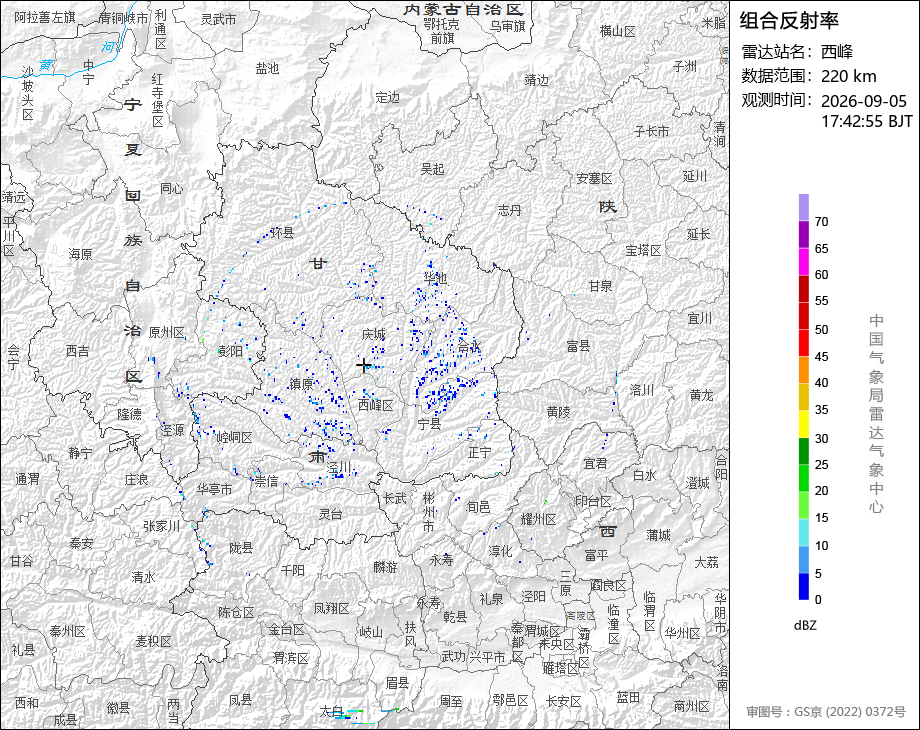Click the radar station name 西峰

point(837,52)
